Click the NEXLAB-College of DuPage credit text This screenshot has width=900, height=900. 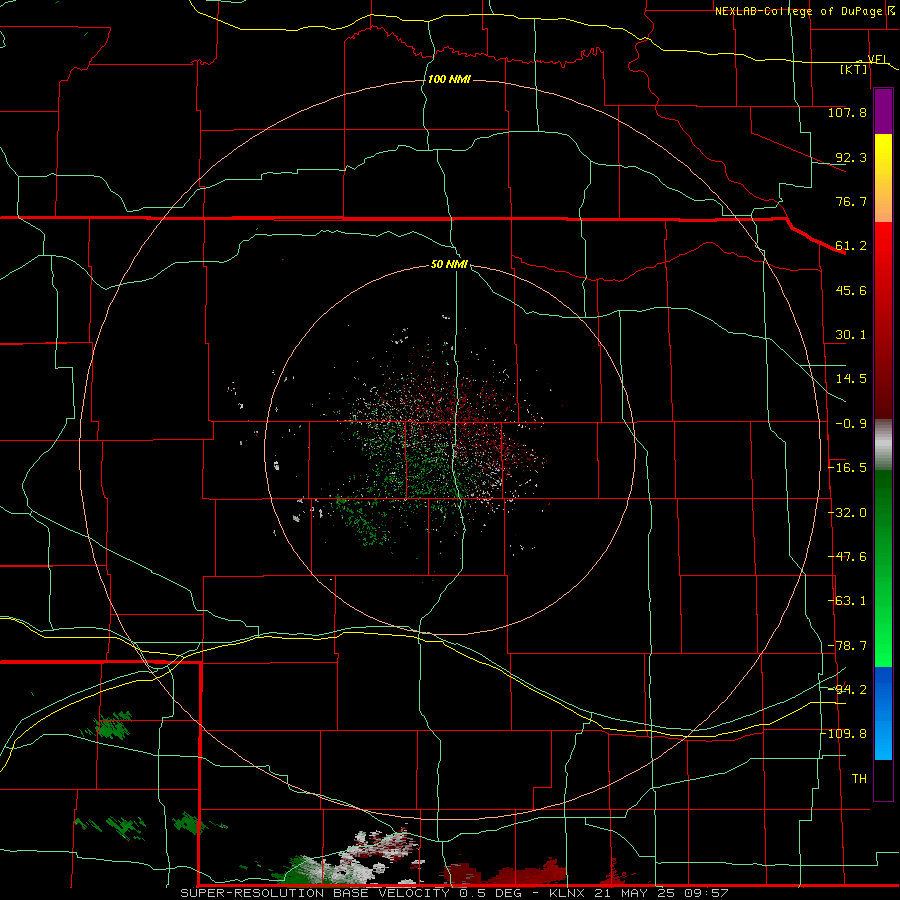coord(799,11)
